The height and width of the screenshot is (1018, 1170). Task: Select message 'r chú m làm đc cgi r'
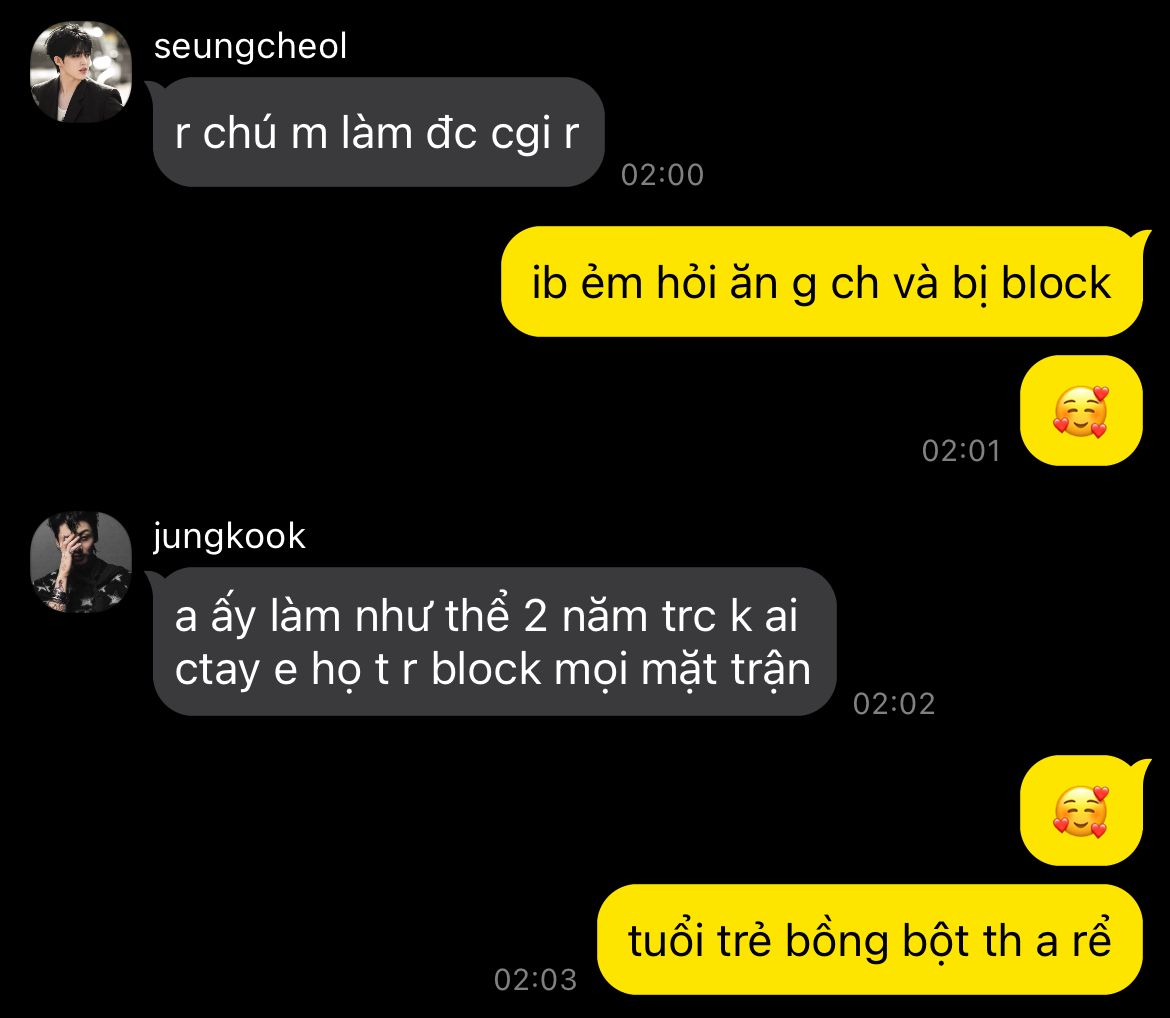tap(378, 132)
